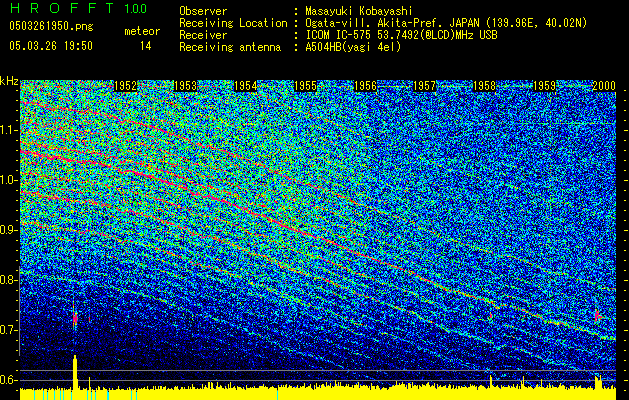Click the Observer label
The height and width of the screenshot is (400, 629).
[x=203, y=11]
